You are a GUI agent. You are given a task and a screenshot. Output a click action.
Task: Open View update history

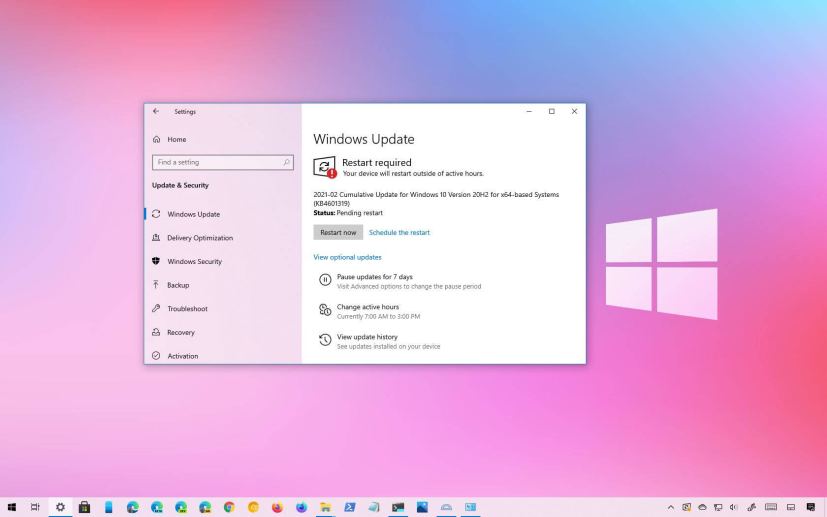pyautogui.click(x=367, y=337)
